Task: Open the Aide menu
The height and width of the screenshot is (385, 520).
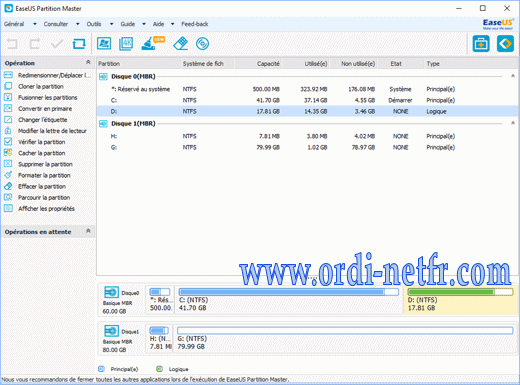Action: [x=158, y=24]
